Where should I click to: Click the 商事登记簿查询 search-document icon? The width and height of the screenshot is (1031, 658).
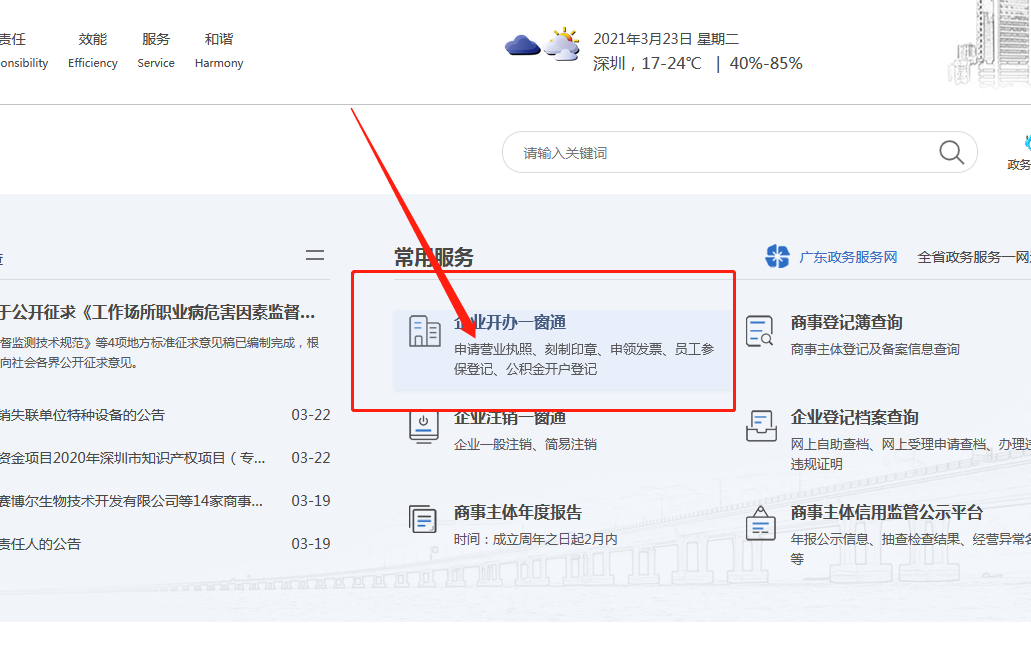762,330
